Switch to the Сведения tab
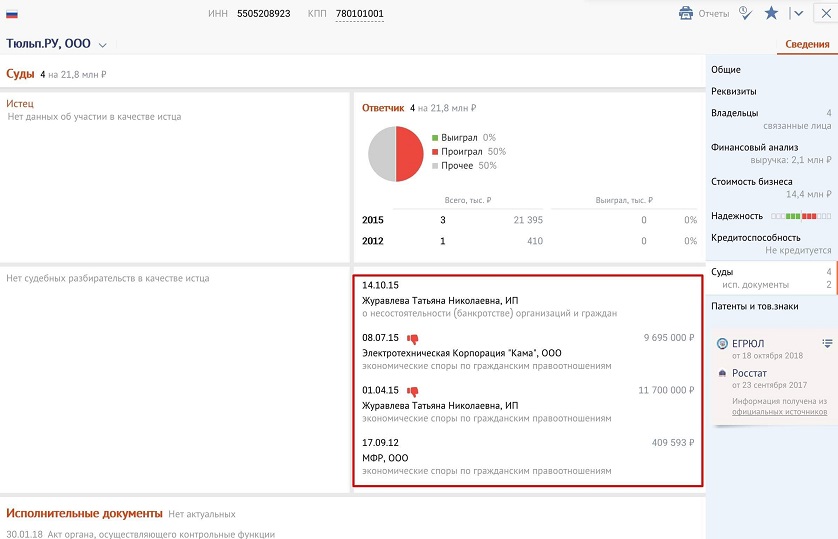 tap(806, 44)
